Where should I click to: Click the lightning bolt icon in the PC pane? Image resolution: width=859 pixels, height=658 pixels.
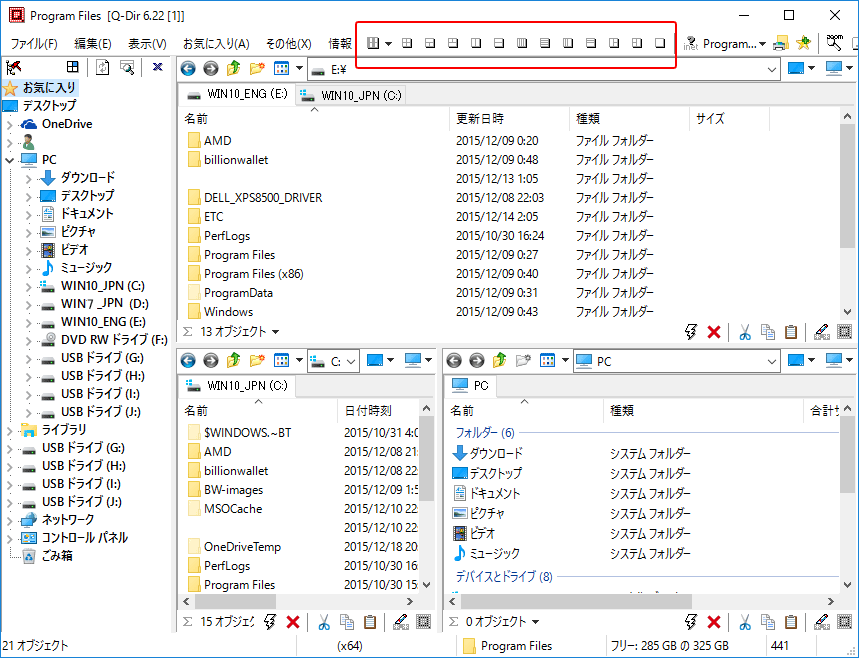click(691, 622)
